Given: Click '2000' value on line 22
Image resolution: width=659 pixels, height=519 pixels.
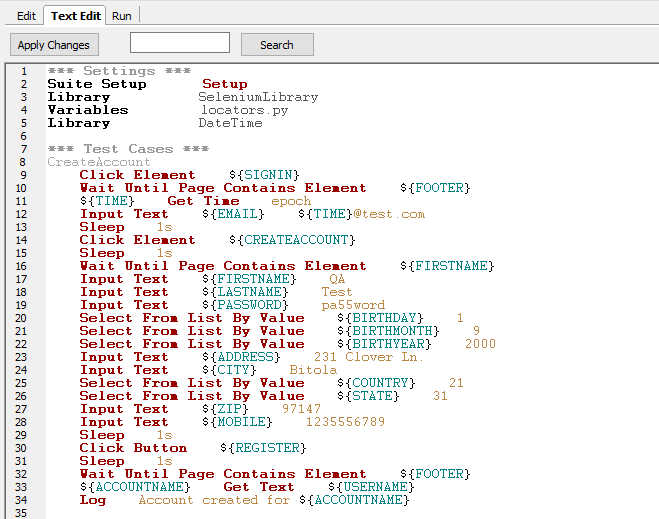Looking at the screenshot, I should (x=480, y=344).
